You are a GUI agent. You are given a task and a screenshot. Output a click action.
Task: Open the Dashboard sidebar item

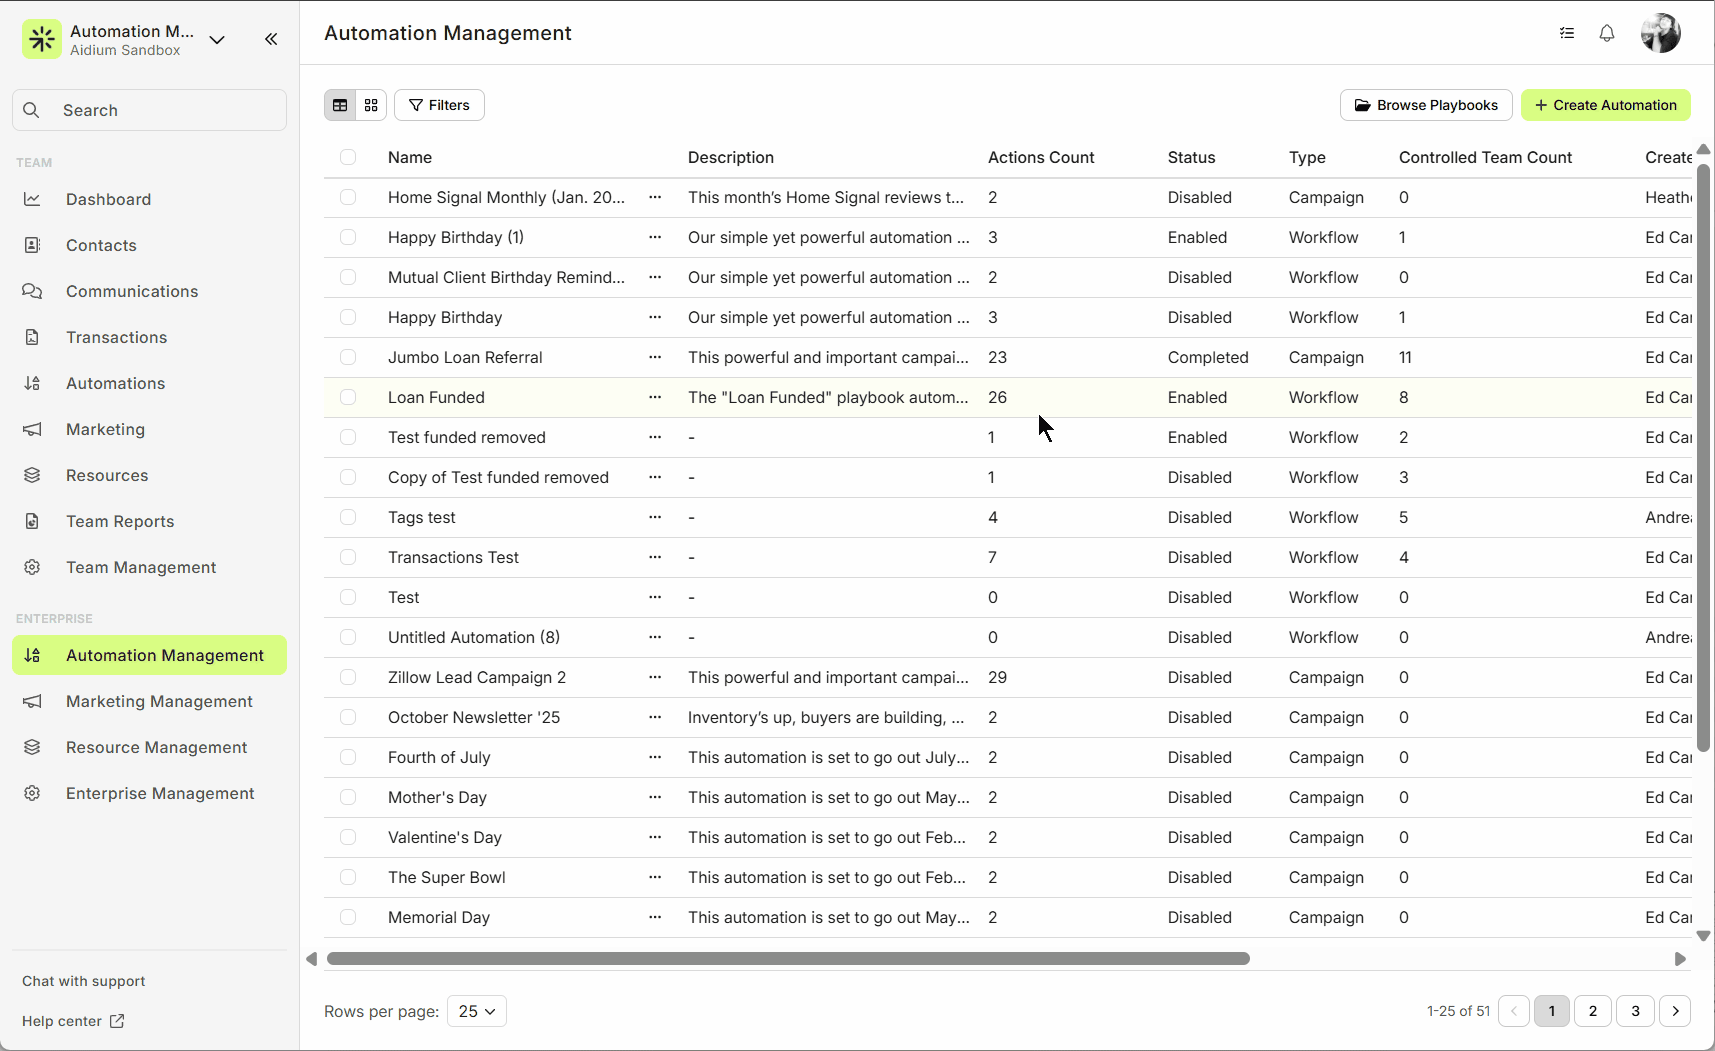[108, 199]
